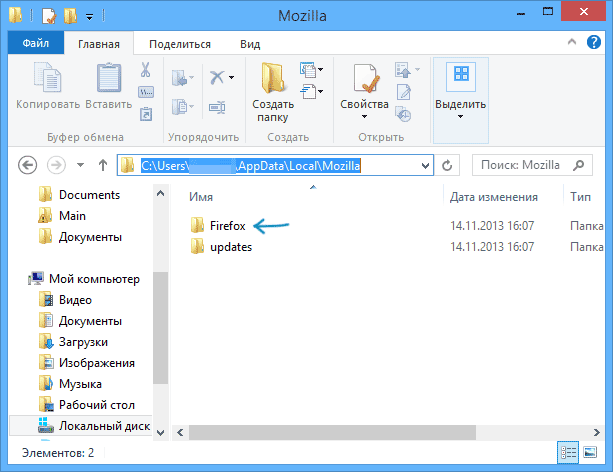Click the Back navigation arrow
613x472 pixels.
pos(27,165)
